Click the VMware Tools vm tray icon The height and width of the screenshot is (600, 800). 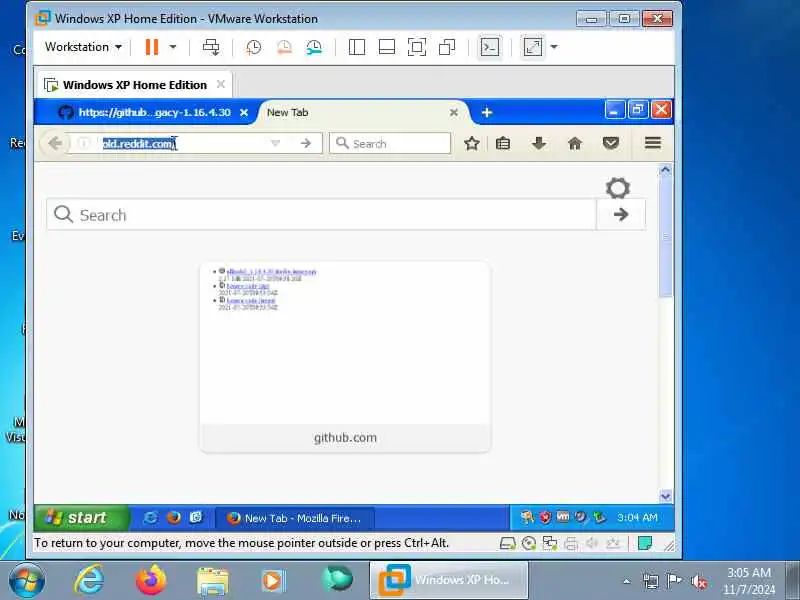563,517
